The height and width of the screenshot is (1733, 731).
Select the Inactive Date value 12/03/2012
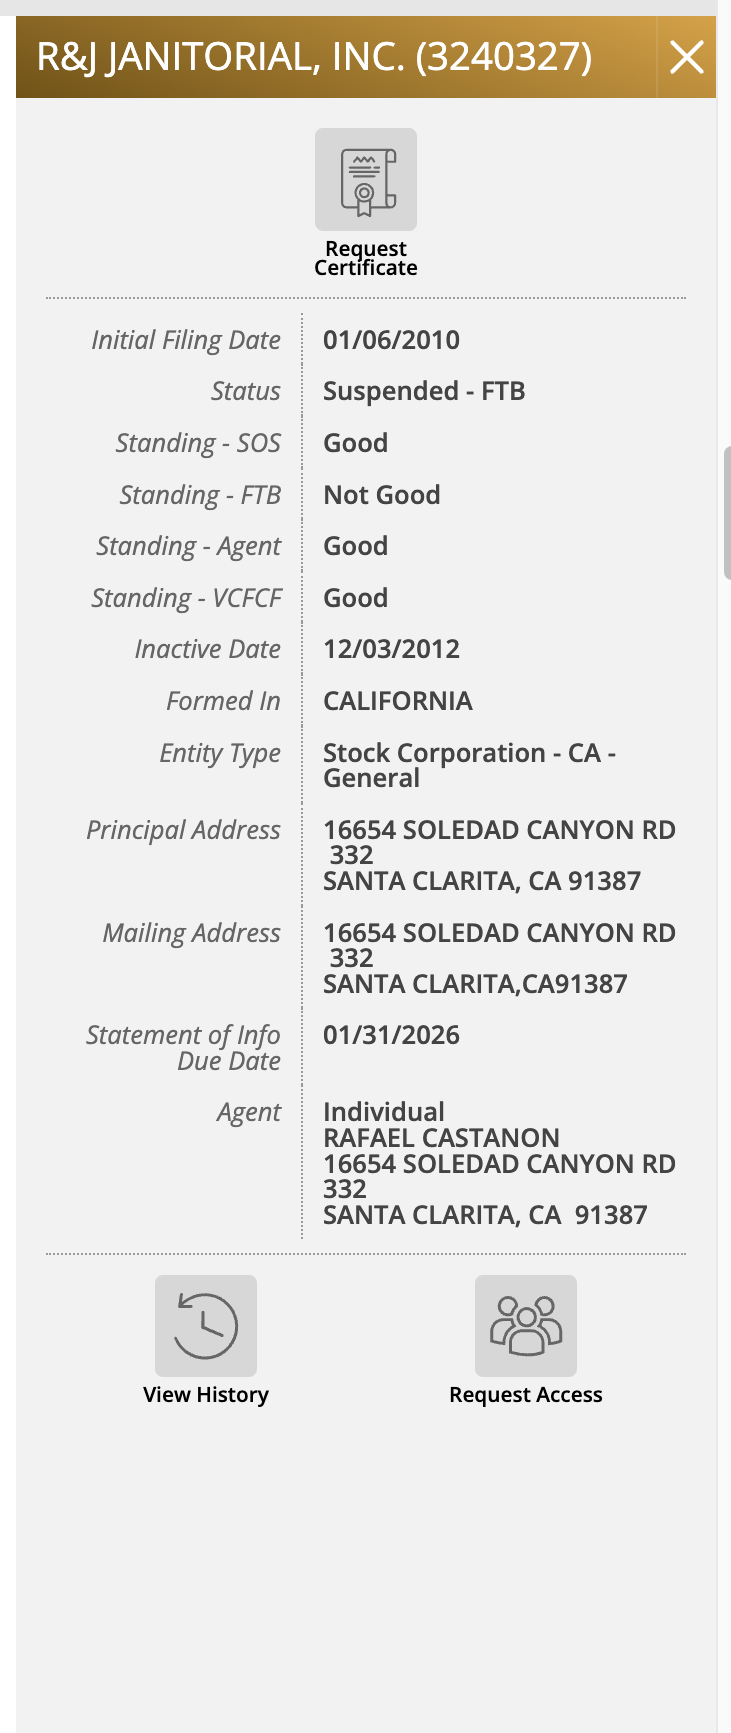pos(391,649)
